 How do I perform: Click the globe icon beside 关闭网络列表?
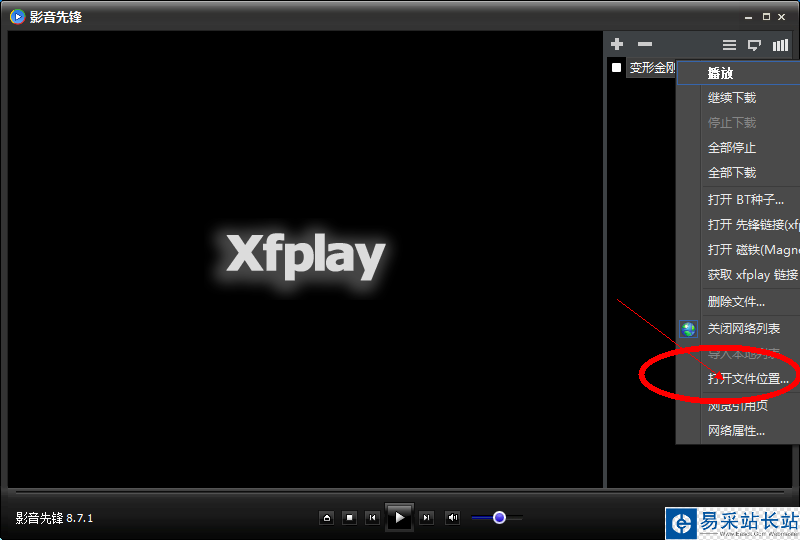coord(688,329)
